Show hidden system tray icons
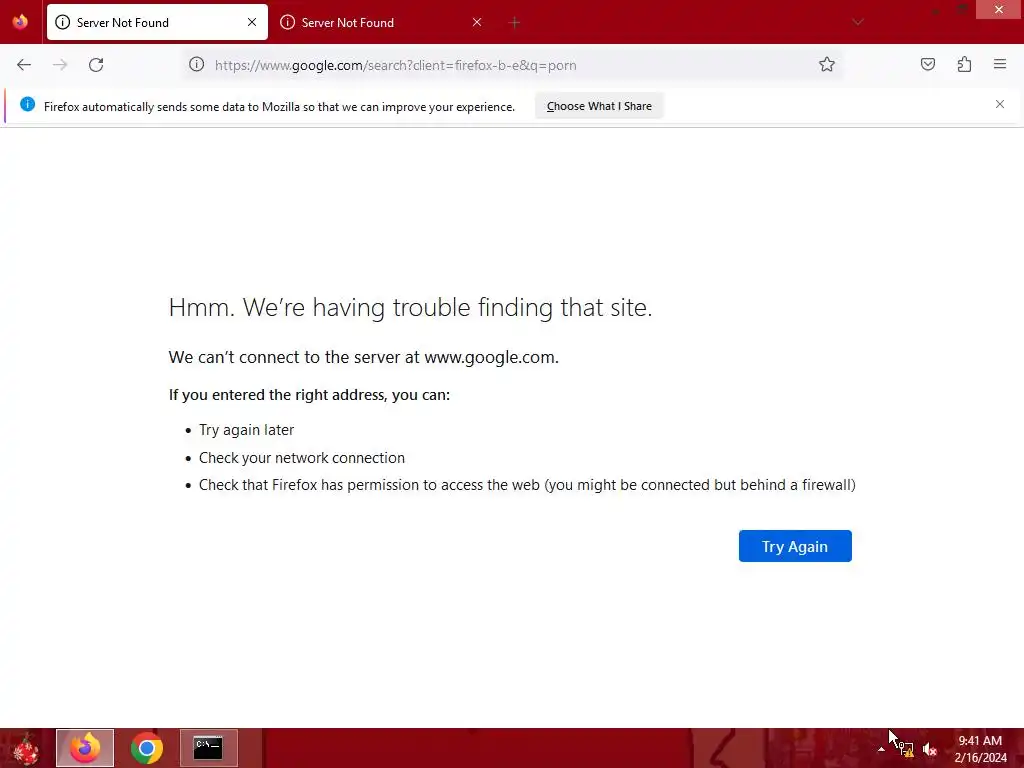This screenshot has width=1024, height=768. (881, 749)
